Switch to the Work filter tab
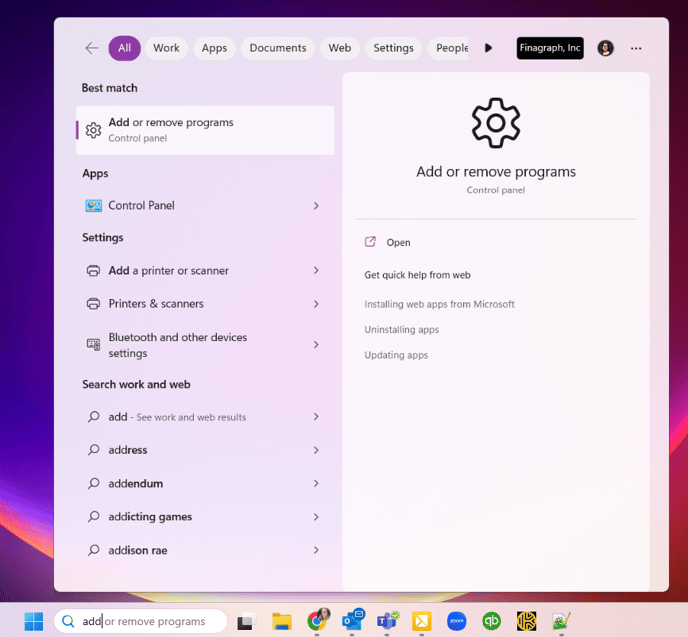The image size is (688, 637). pyautogui.click(x=166, y=48)
